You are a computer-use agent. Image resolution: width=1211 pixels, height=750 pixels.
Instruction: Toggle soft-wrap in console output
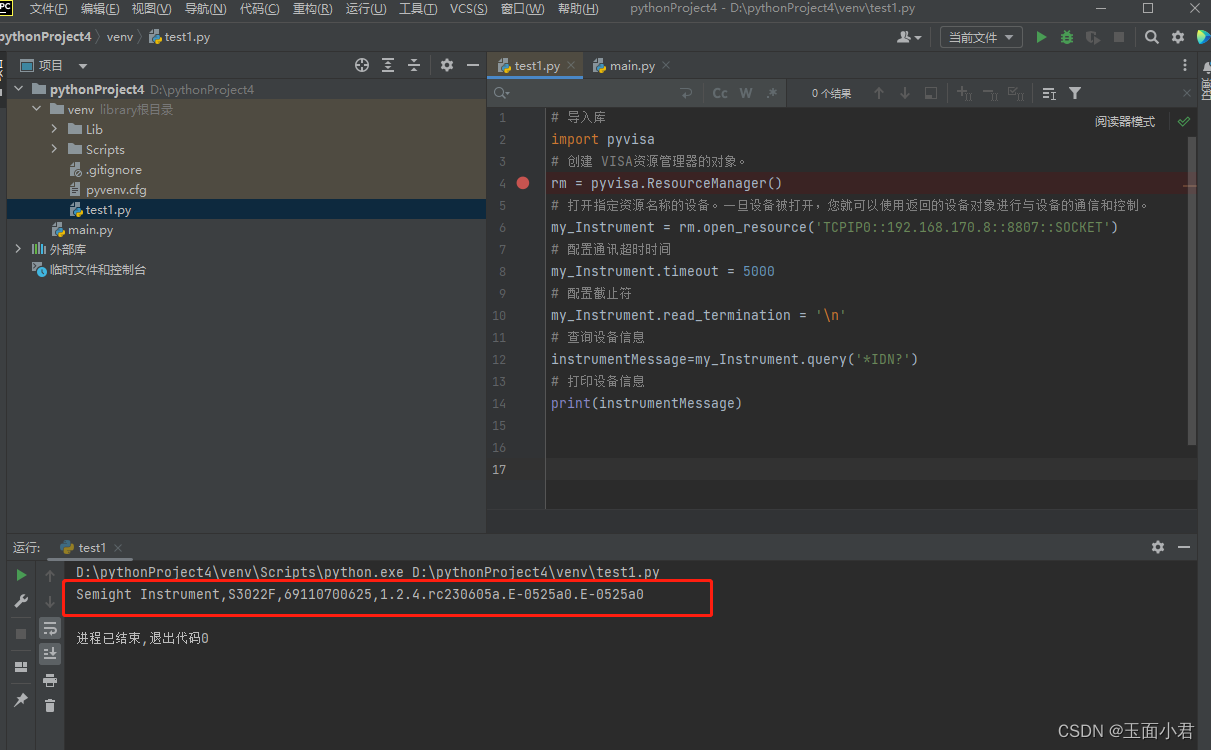50,628
